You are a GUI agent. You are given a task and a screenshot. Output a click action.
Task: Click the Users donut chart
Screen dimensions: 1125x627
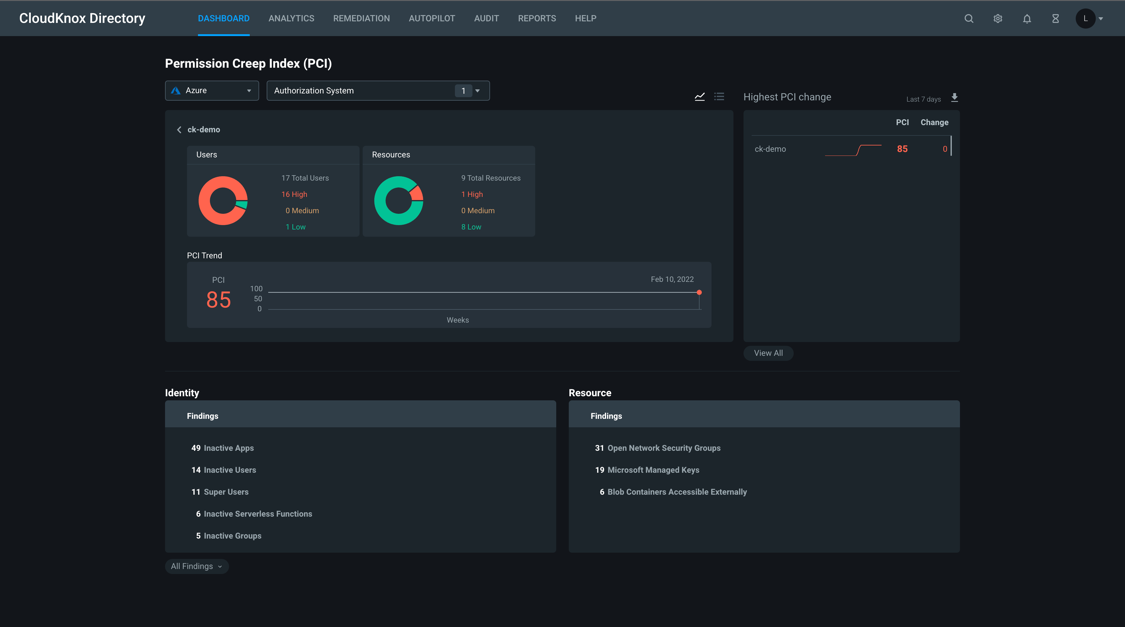(x=223, y=201)
